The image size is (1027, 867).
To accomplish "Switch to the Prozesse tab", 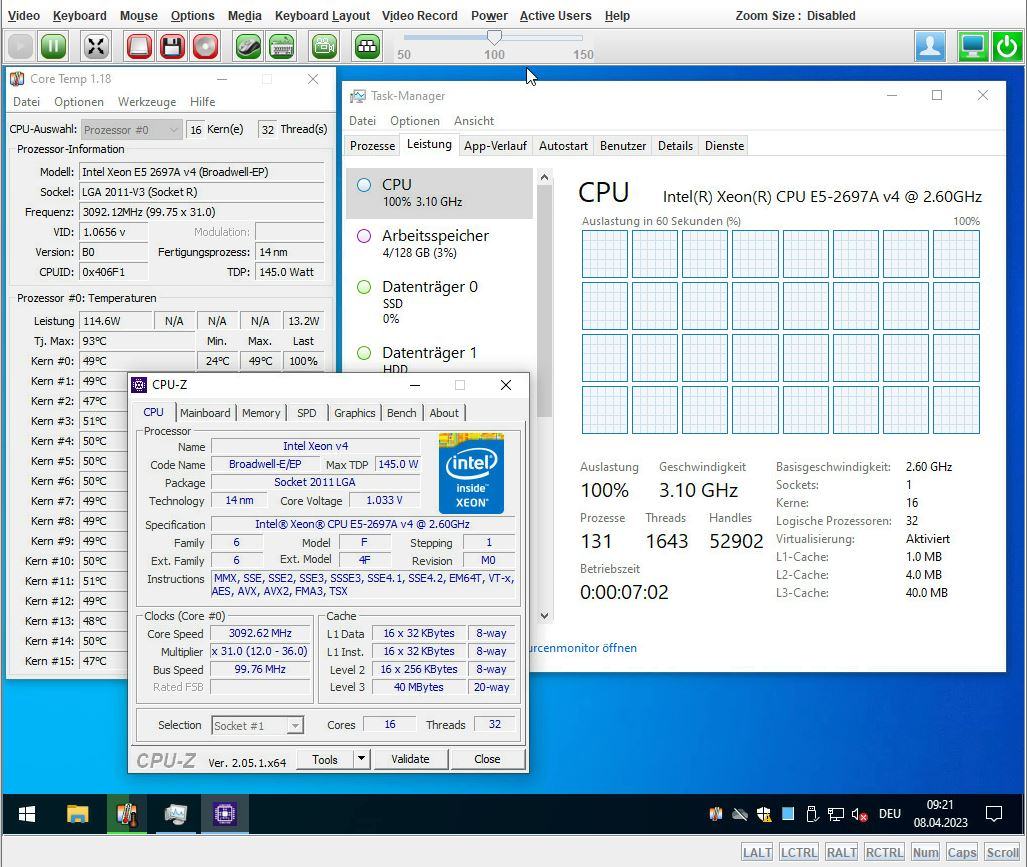I will point(372,145).
